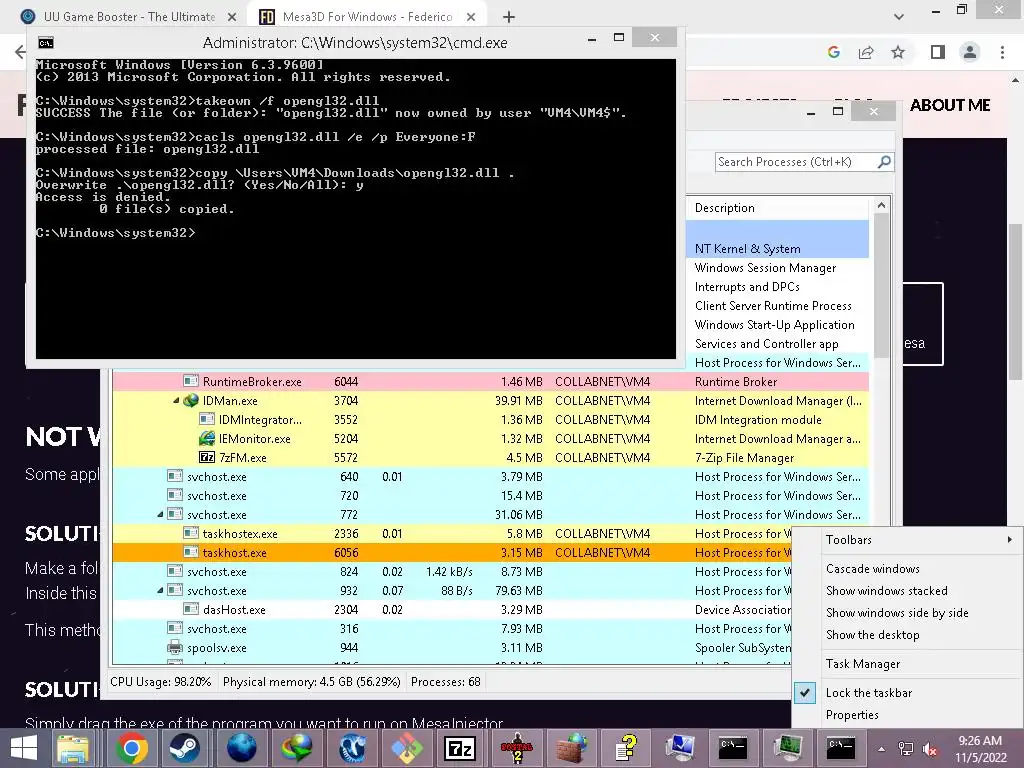Open Chrome three-dot menu

pyautogui.click(x=1002, y=52)
